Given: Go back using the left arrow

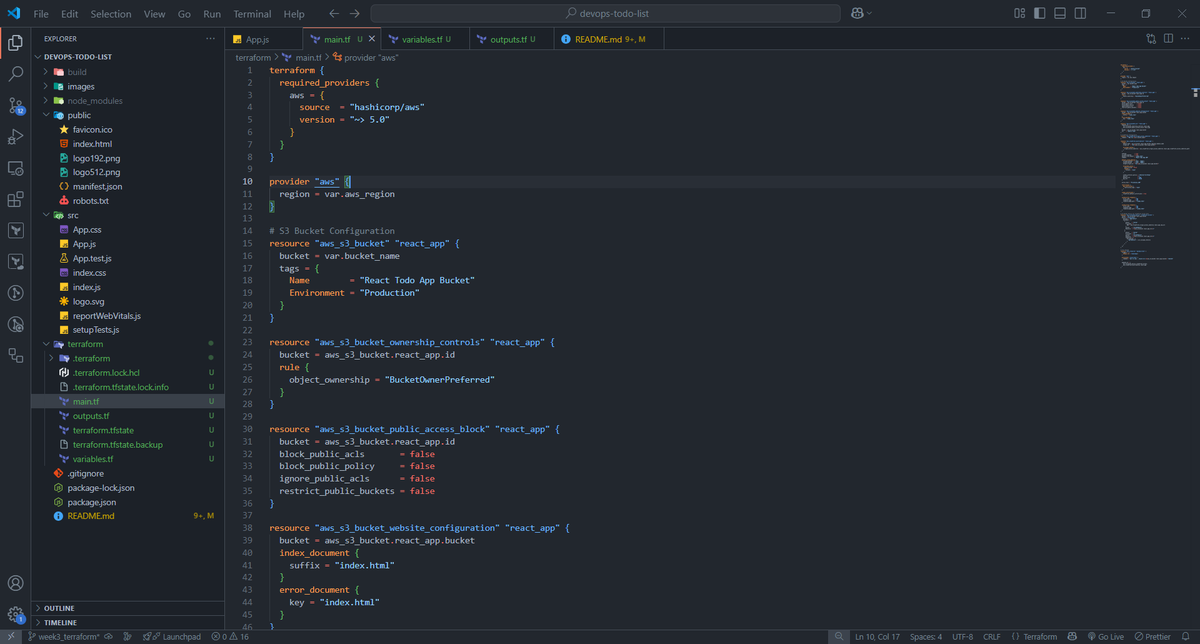Looking at the screenshot, I should (333, 14).
